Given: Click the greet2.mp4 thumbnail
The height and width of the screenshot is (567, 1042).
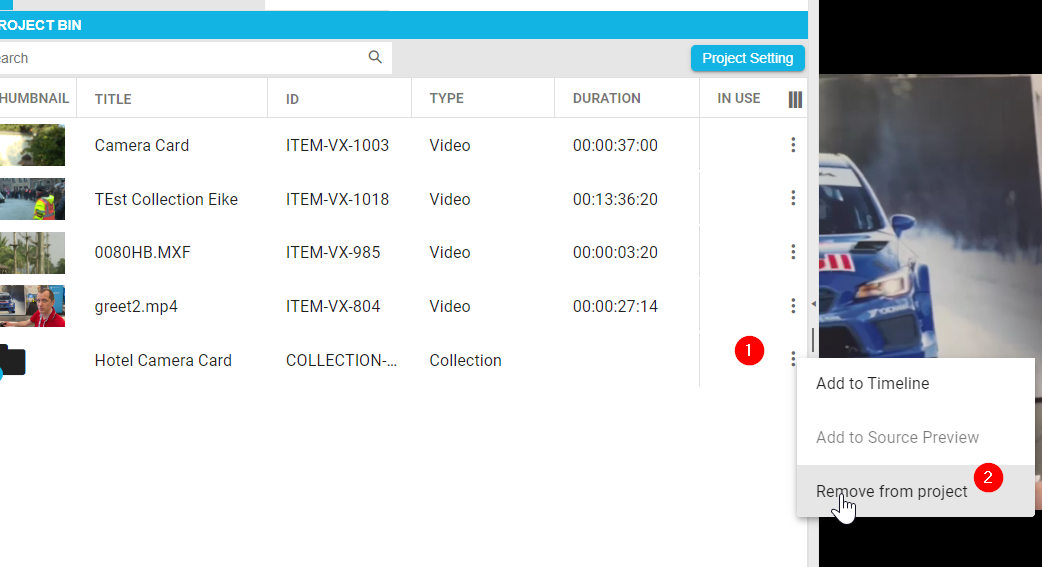Looking at the screenshot, I should (32, 306).
